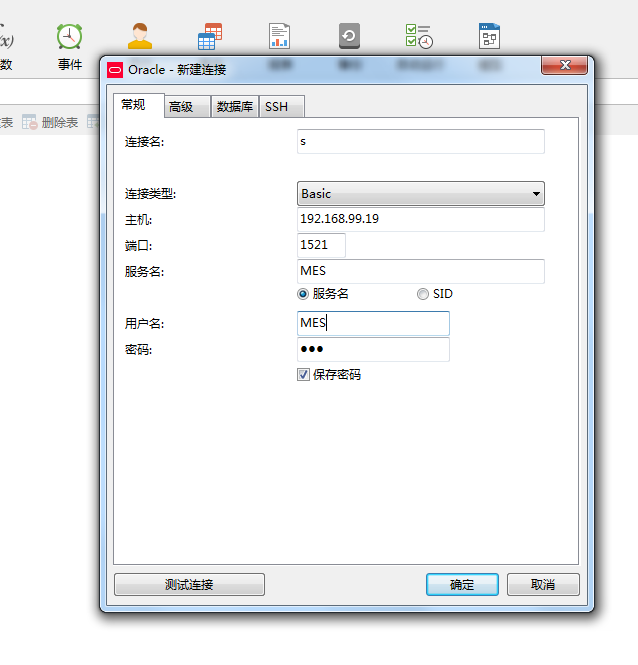Open the Query tables icon in the toolbar
This screenshot has height=665, width=638.
(210, 36)
